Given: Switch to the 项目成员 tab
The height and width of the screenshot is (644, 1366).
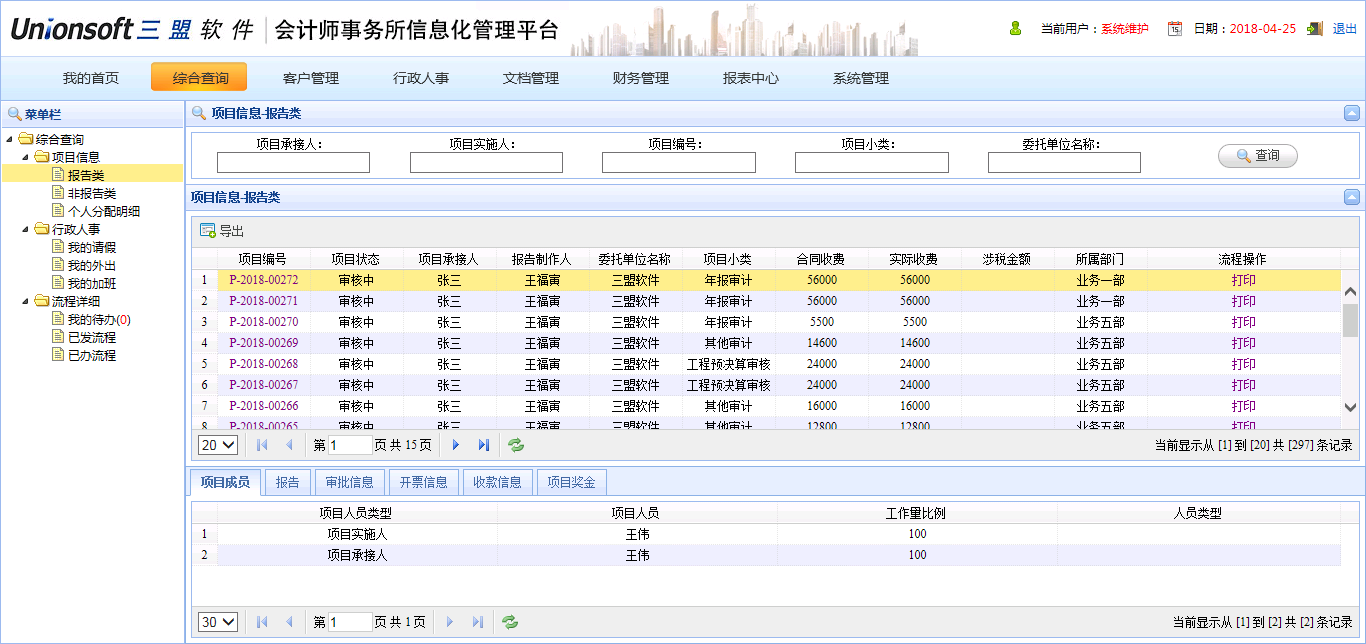Looking at the screenshot, I should (x=225, y=482).
